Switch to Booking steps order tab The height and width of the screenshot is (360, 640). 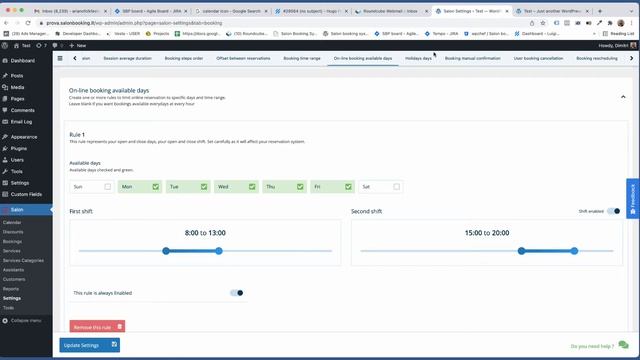[x=184, y=58]
